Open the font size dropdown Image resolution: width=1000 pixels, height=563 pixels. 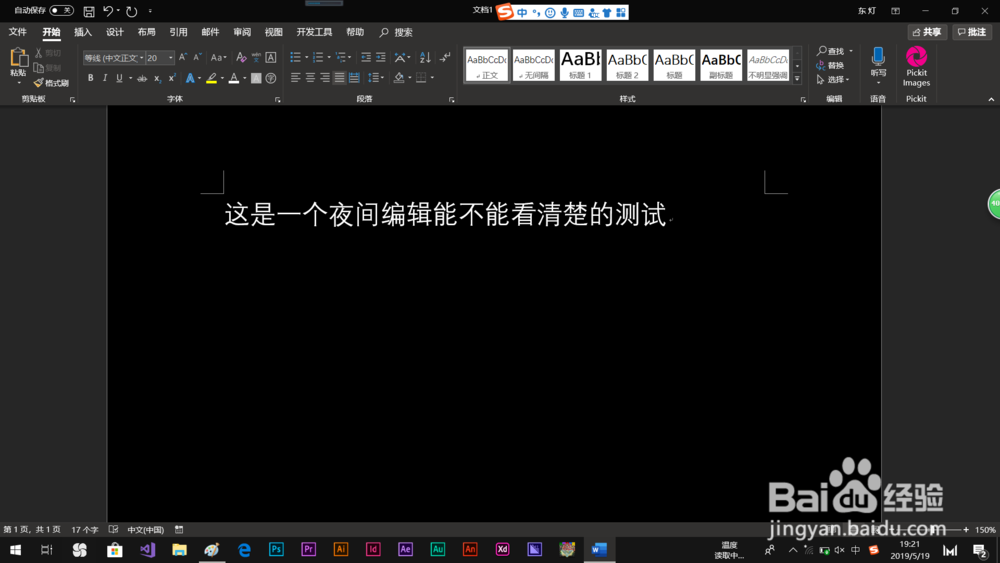[170, 58]
